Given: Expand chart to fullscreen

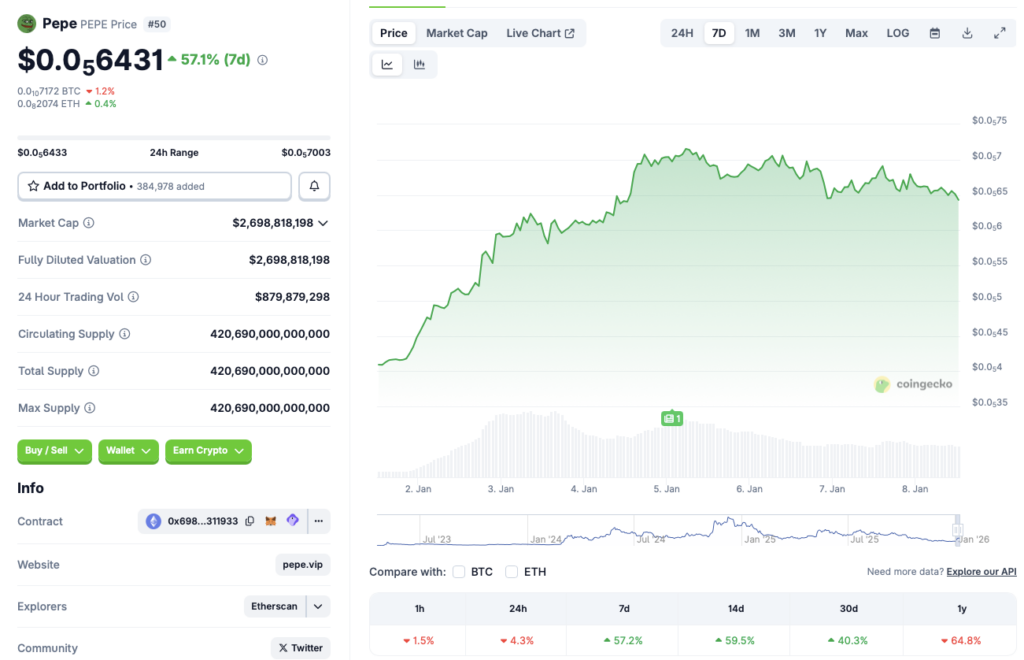Looking at the screenshot, I should (x=1000, y=32).
